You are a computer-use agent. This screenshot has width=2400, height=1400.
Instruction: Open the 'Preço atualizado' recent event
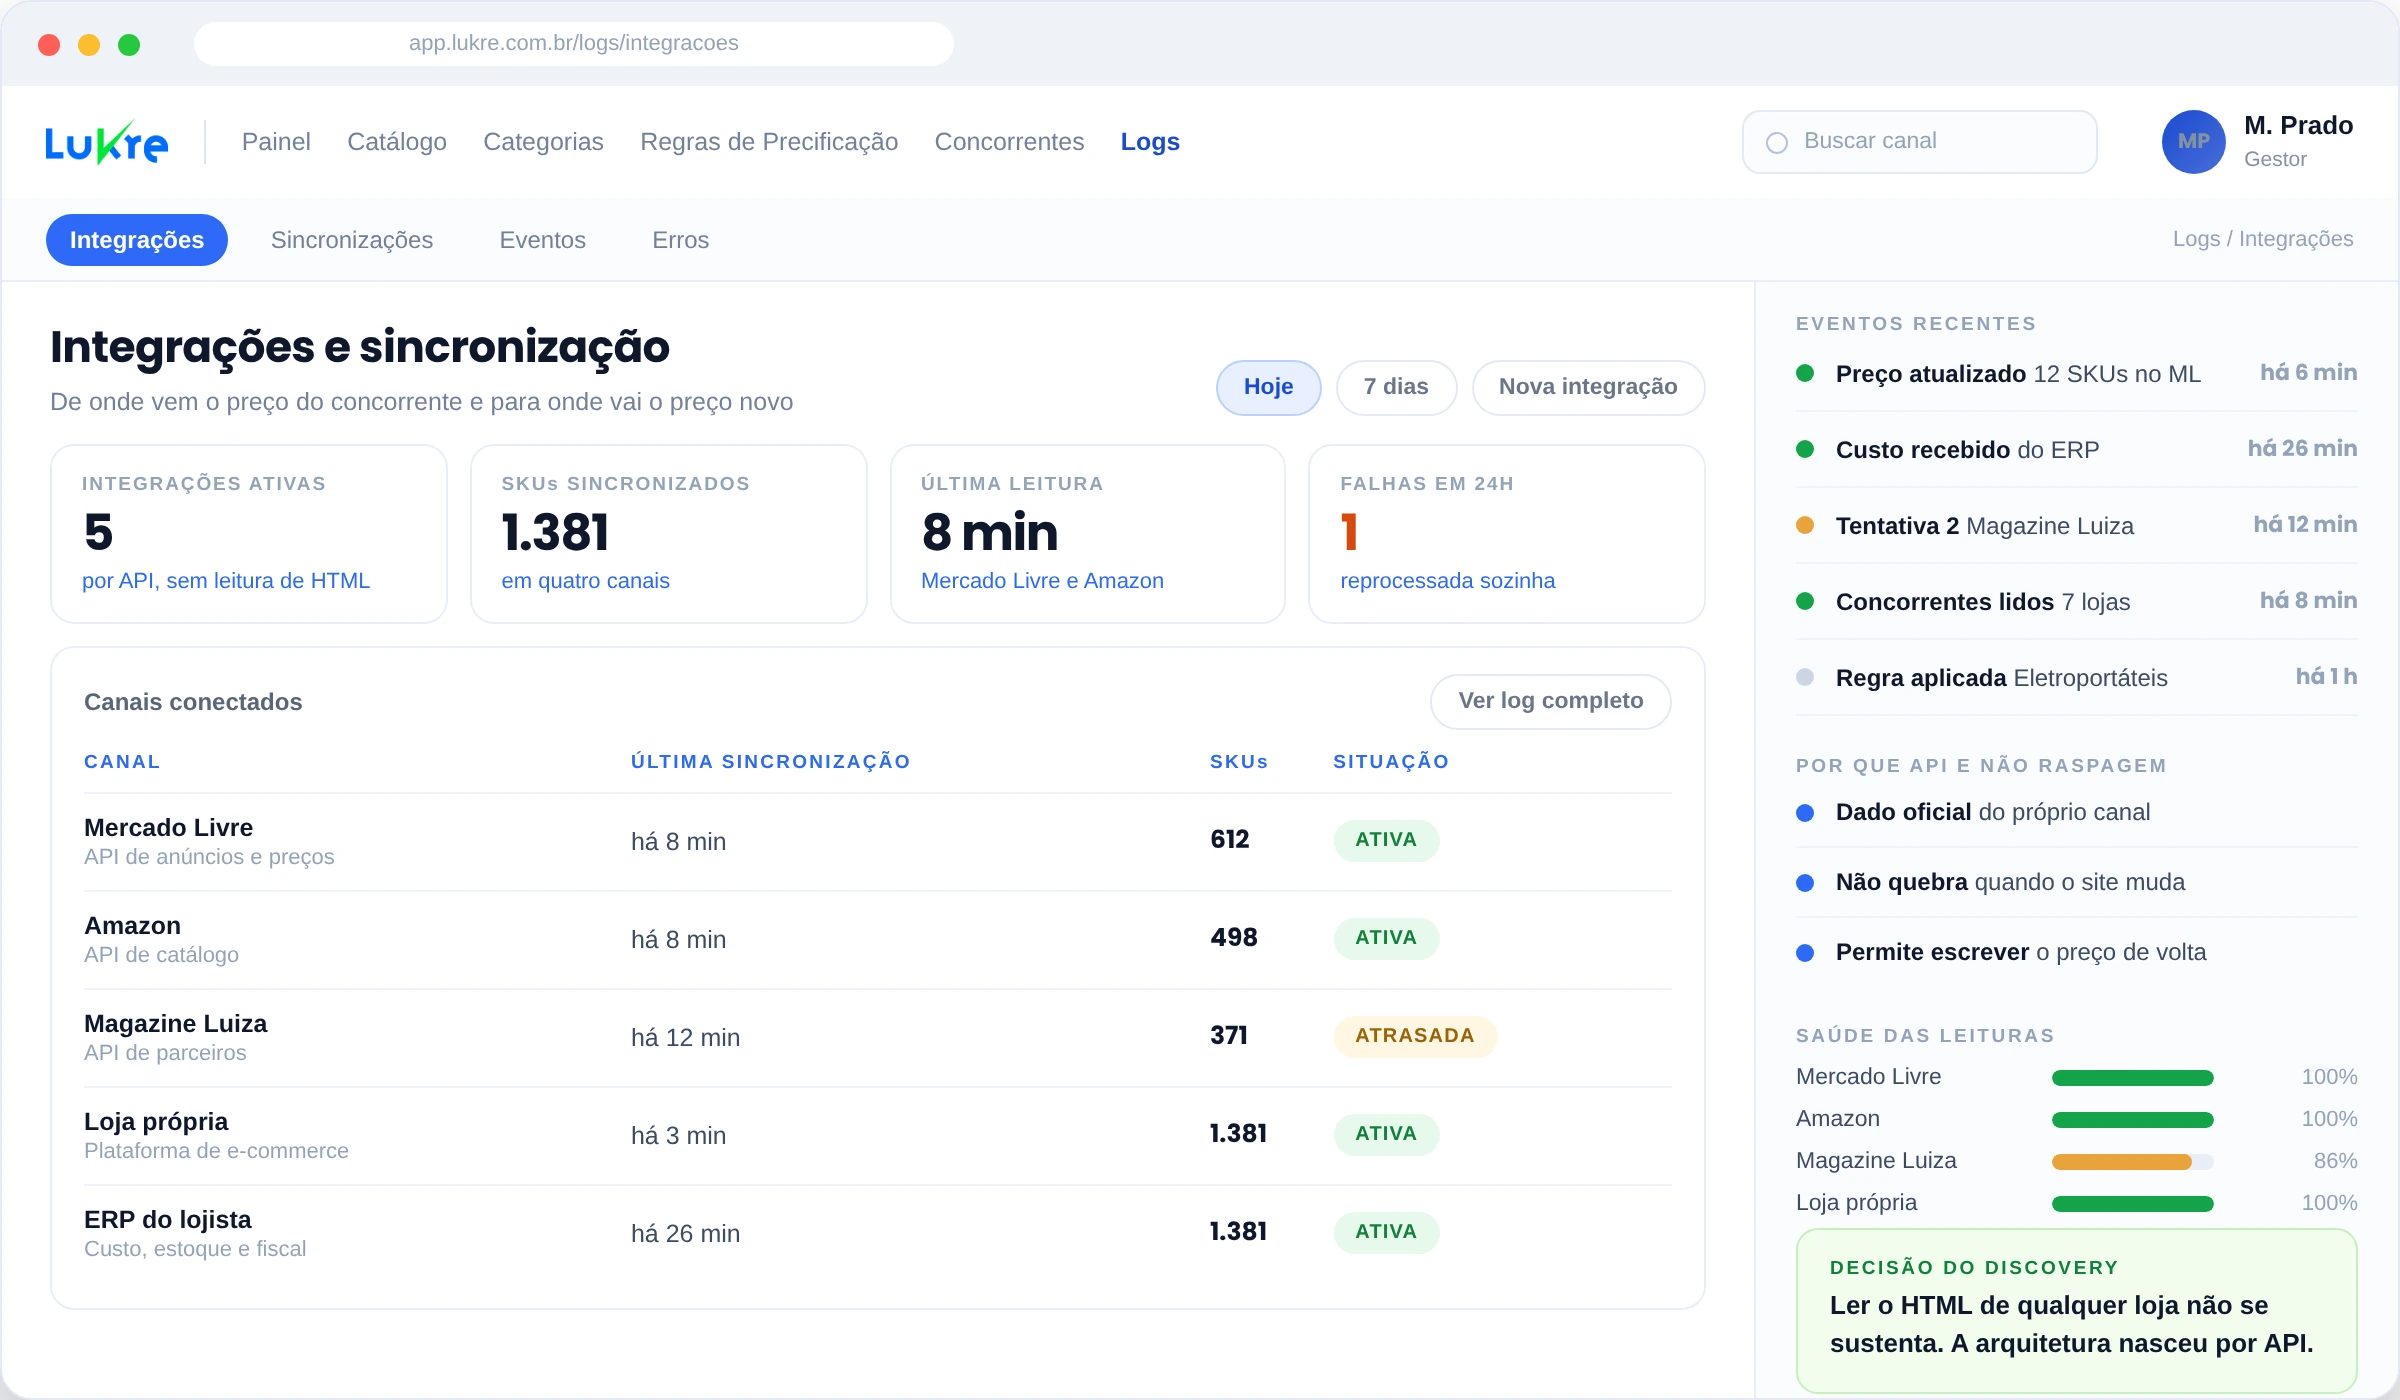pos(2076,374)
